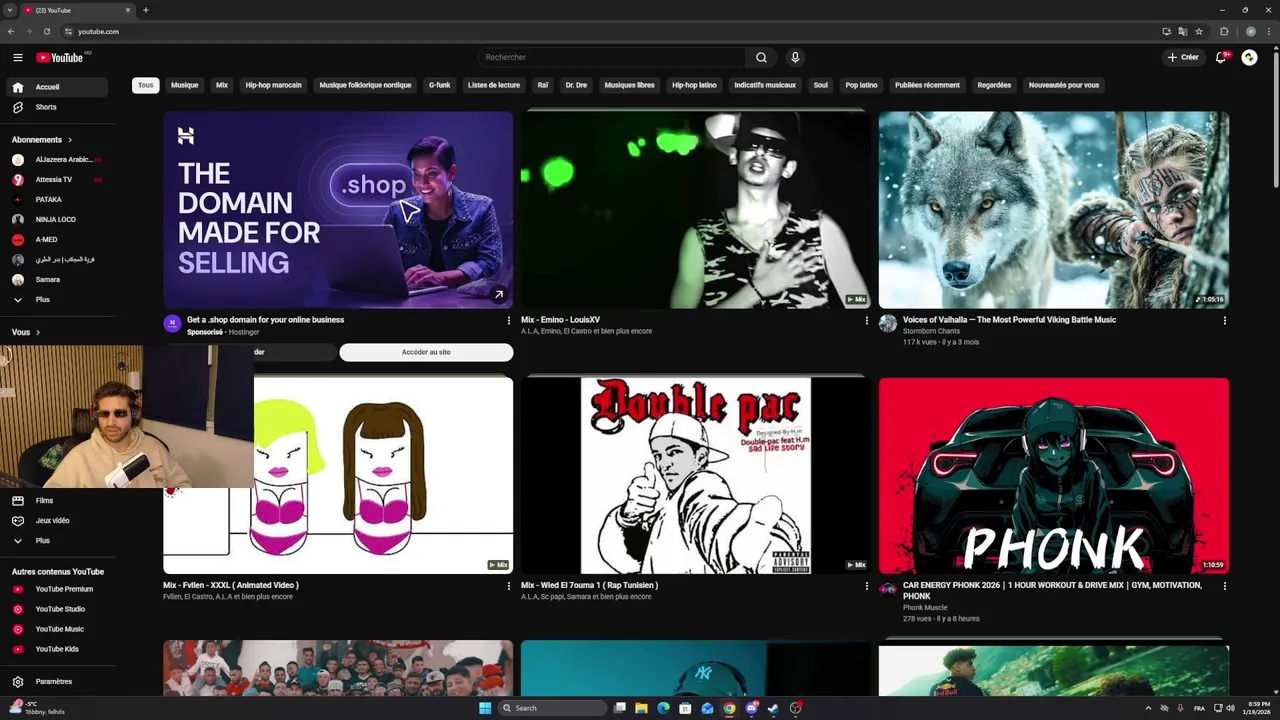Open the Phonk Muscle channel link
This screenshot has width=1280, height=720.
click(925, 607)
